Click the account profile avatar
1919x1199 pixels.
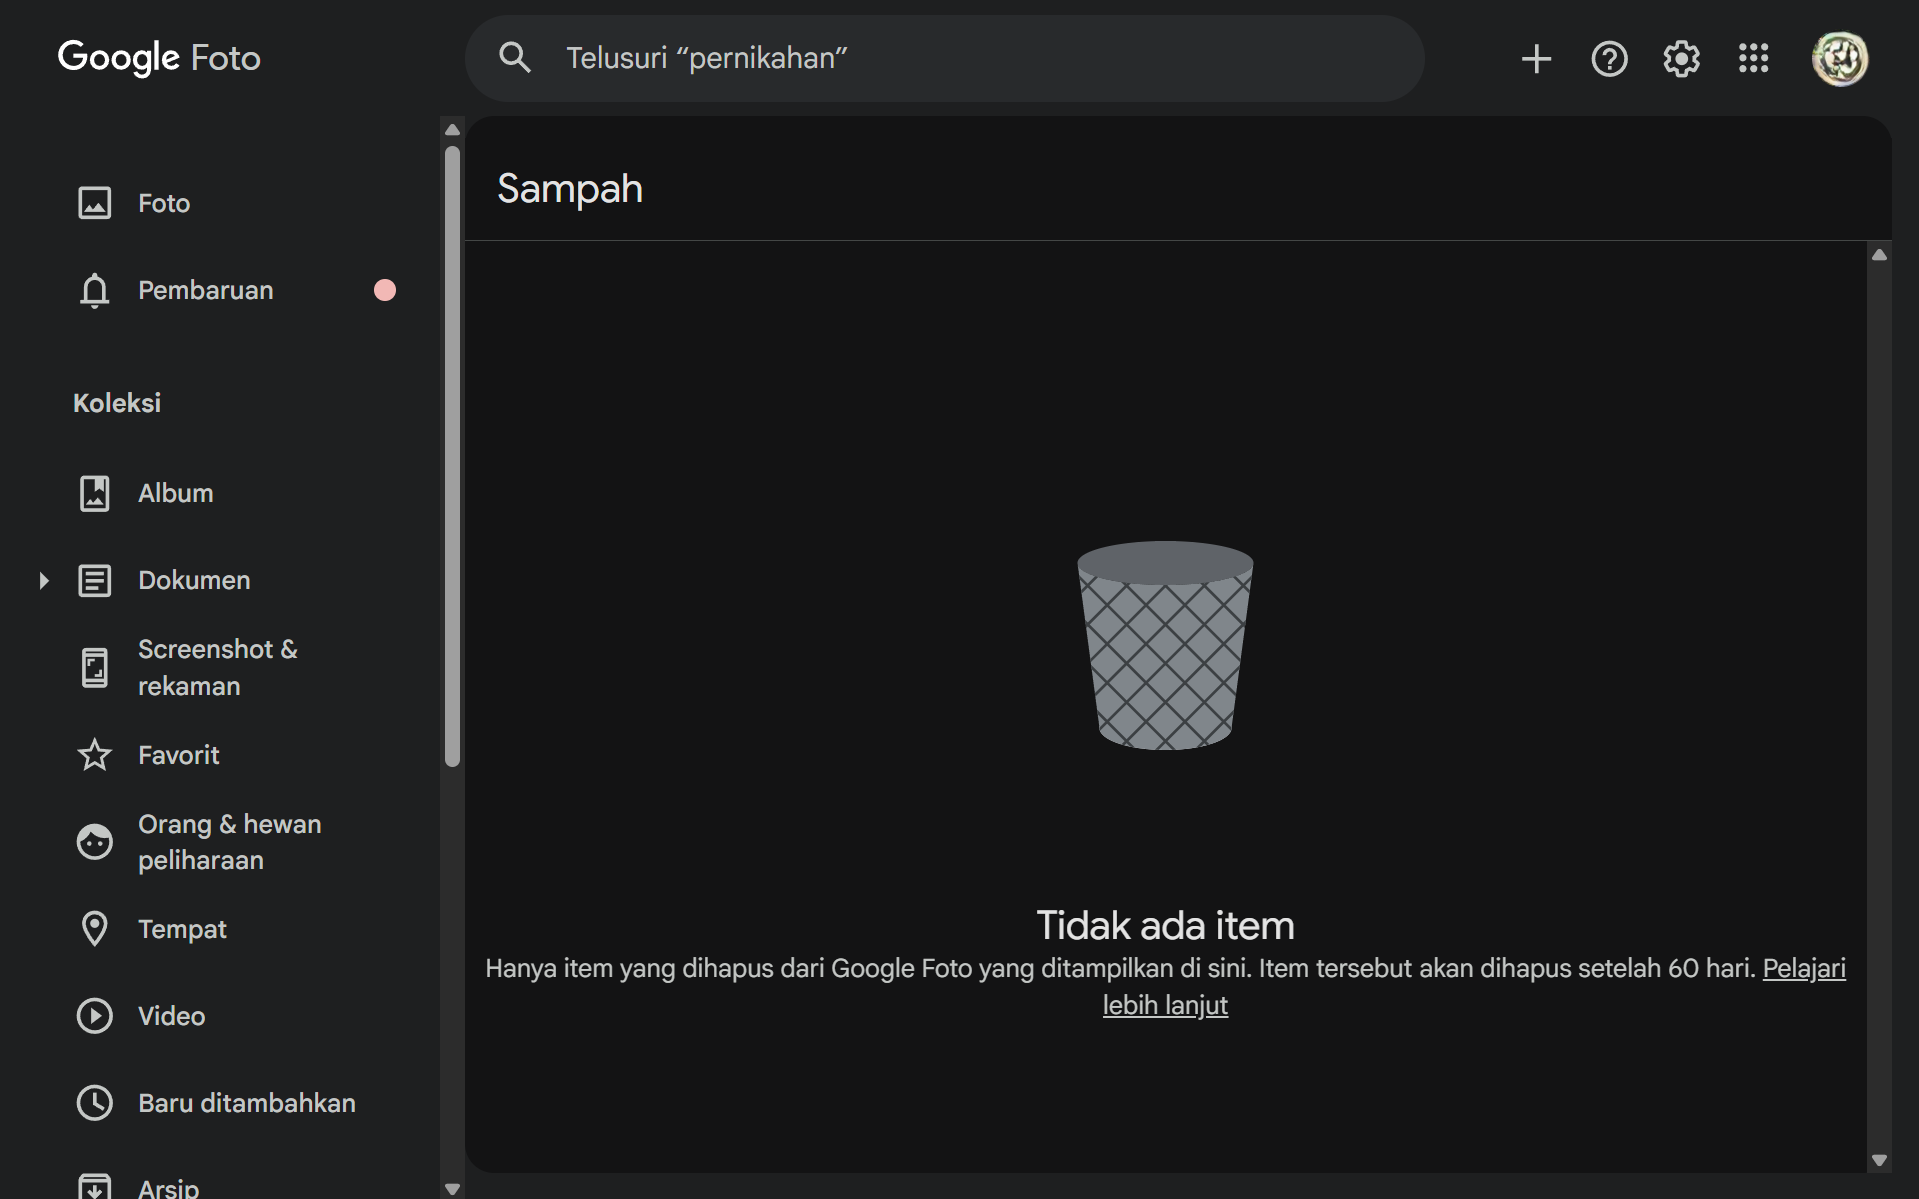(1839, 59)
